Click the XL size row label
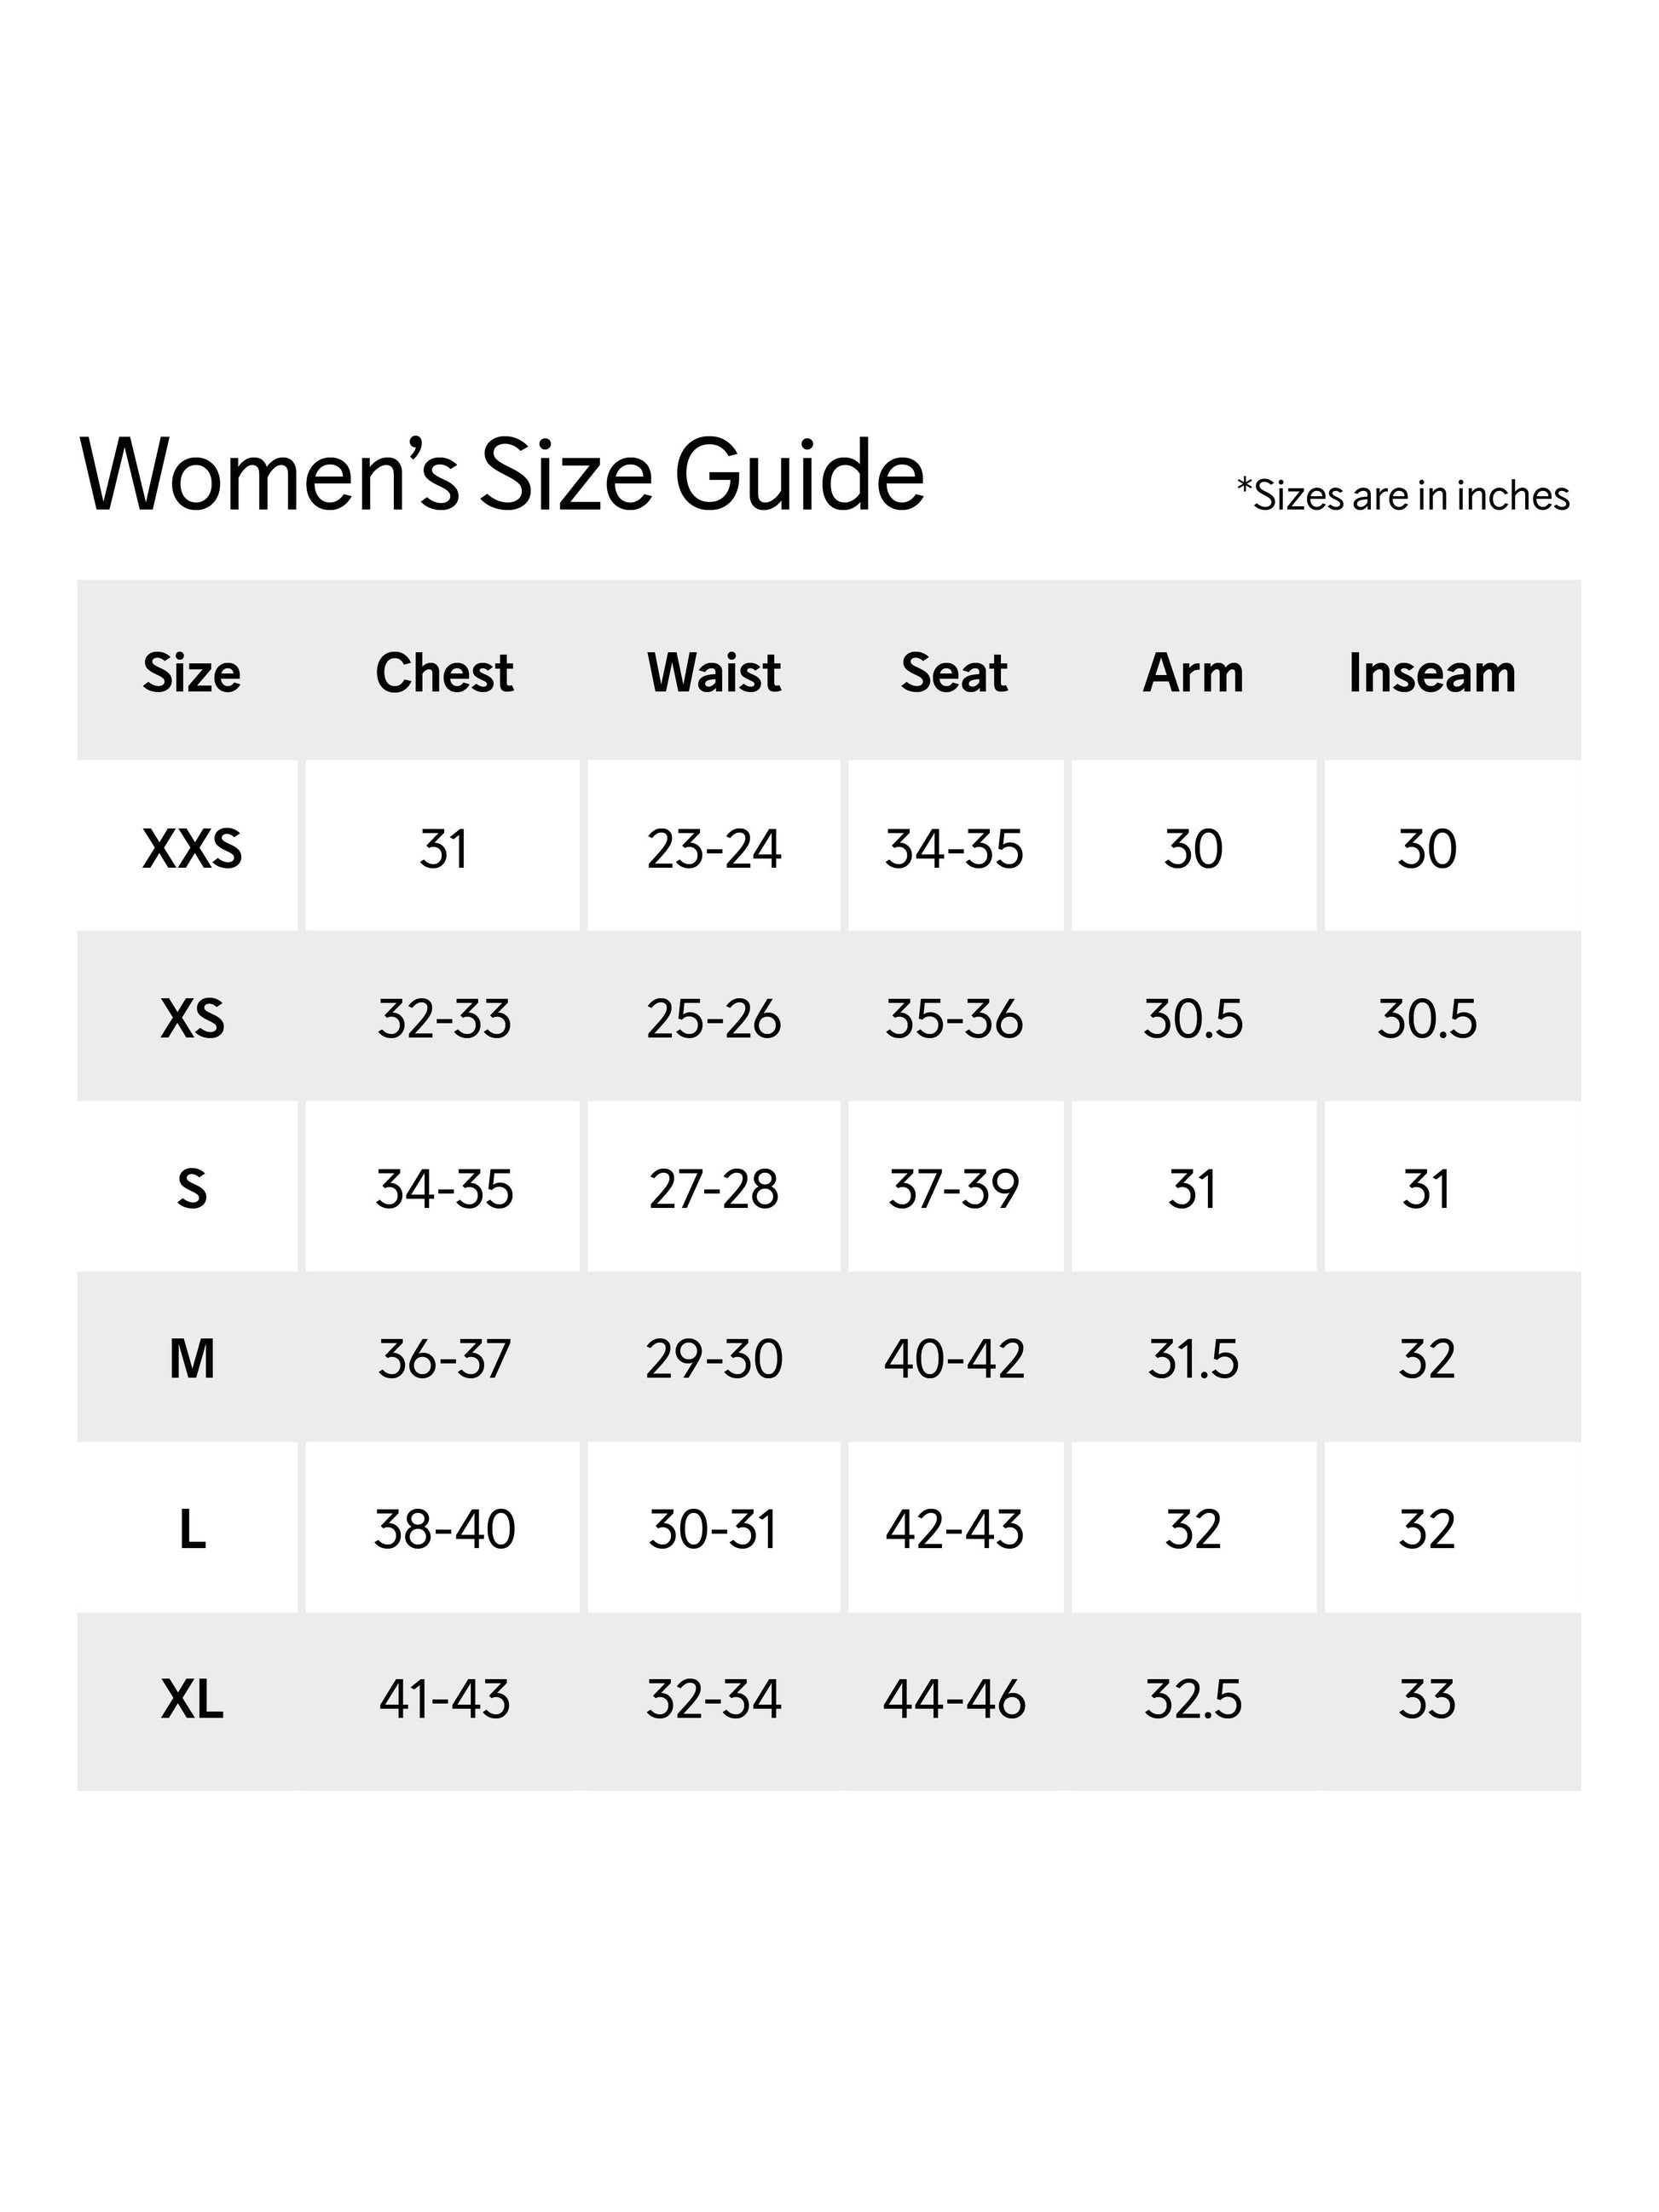Screen dimensions: 1659x2212 pos(192,1699)
